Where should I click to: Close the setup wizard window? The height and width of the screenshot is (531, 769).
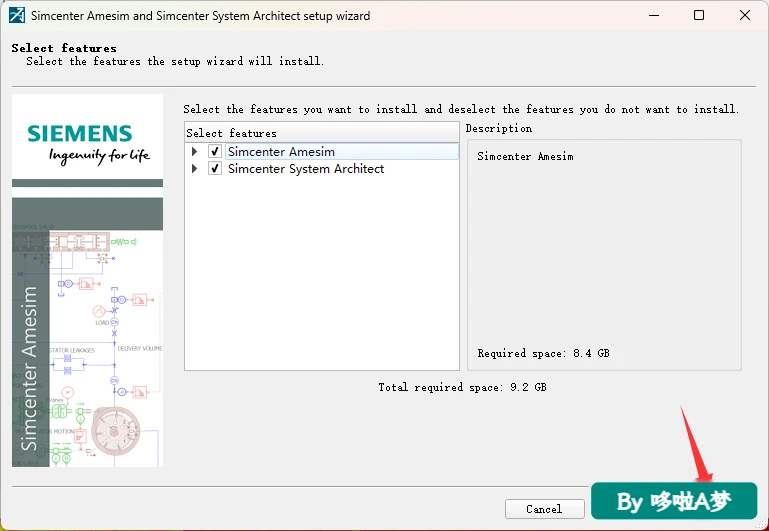744,16
